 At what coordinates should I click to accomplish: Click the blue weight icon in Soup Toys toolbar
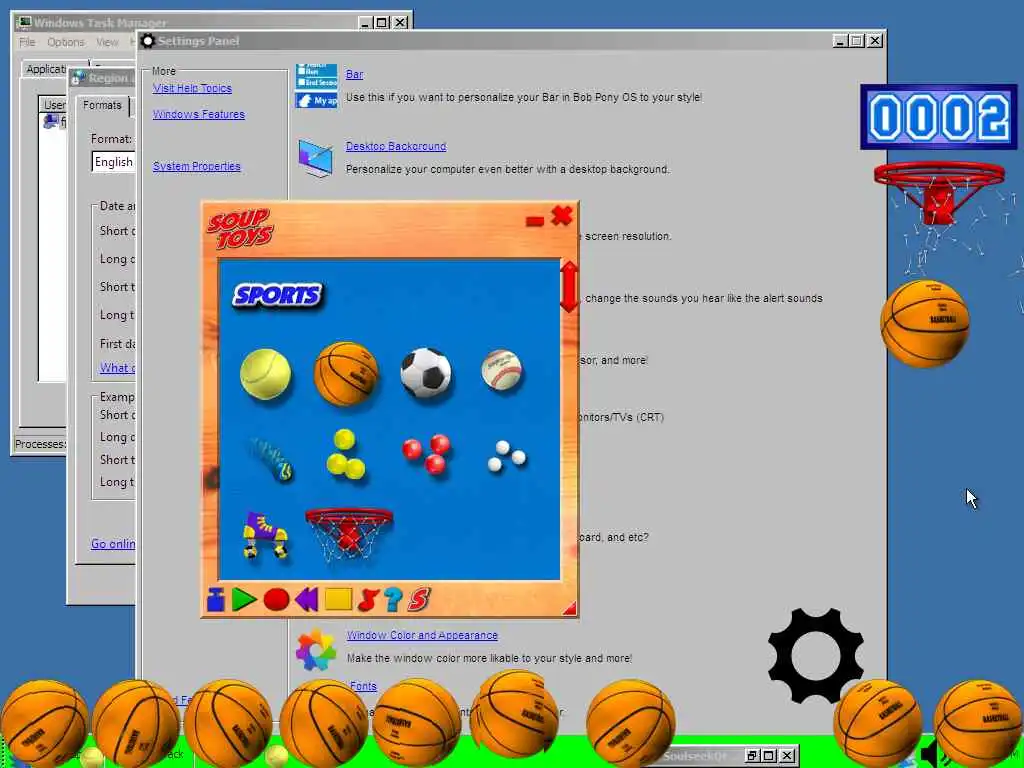click(216, 600)
